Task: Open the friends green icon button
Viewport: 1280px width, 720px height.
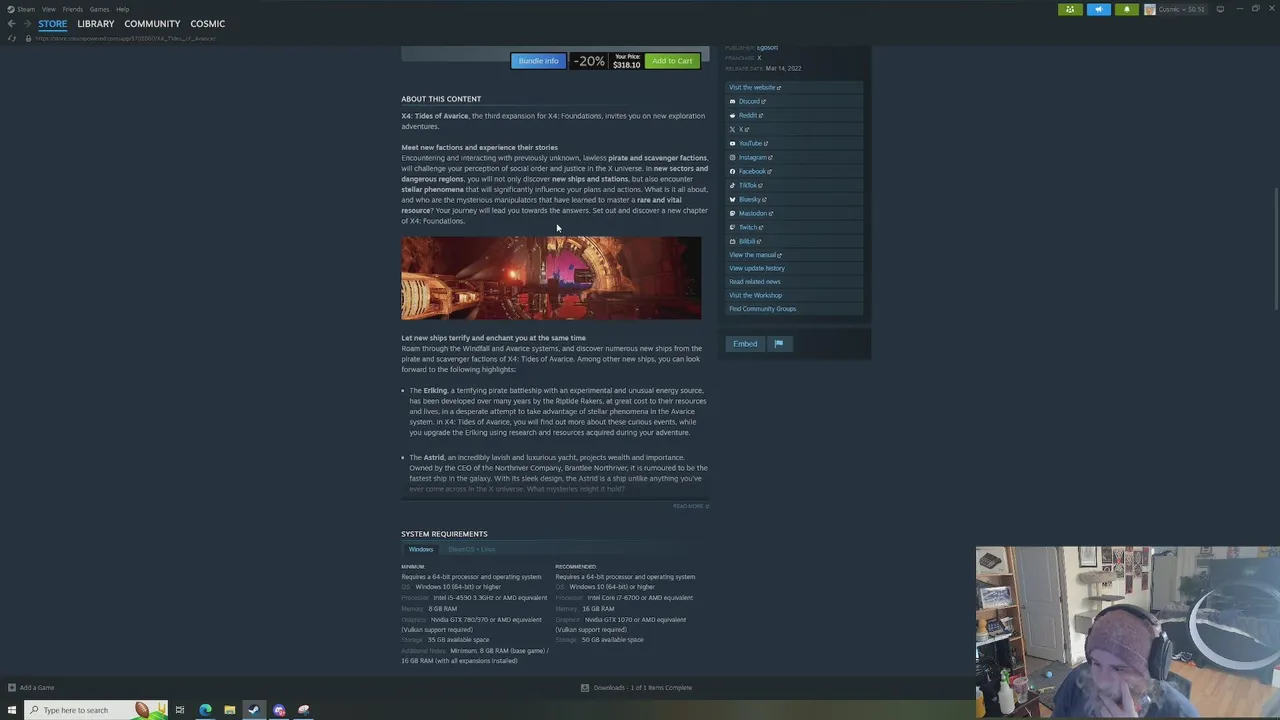Action: tap(1070, 9)
